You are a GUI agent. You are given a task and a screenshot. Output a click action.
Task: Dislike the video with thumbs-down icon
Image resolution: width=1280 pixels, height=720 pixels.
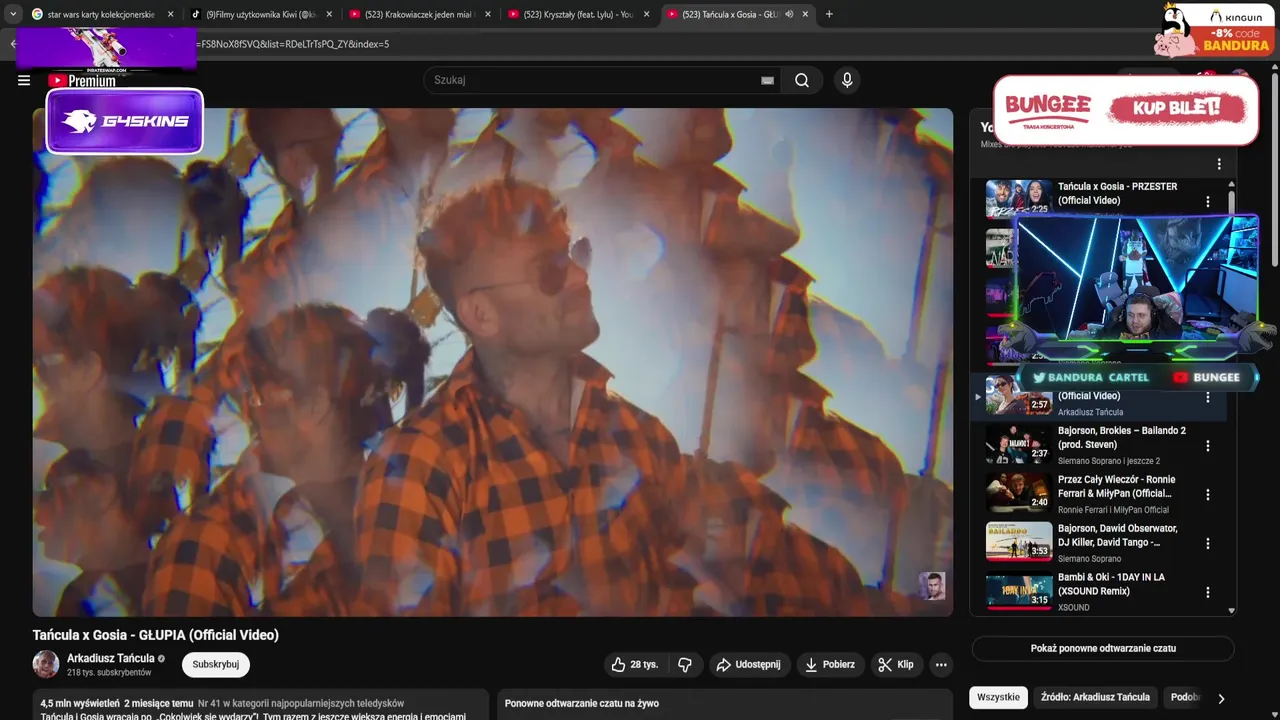click(x=685, y=664)
